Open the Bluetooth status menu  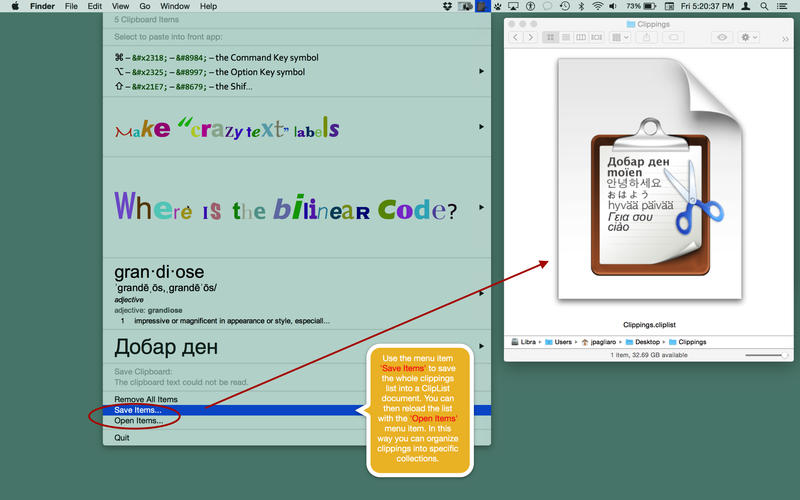click(x=581, y=6)
